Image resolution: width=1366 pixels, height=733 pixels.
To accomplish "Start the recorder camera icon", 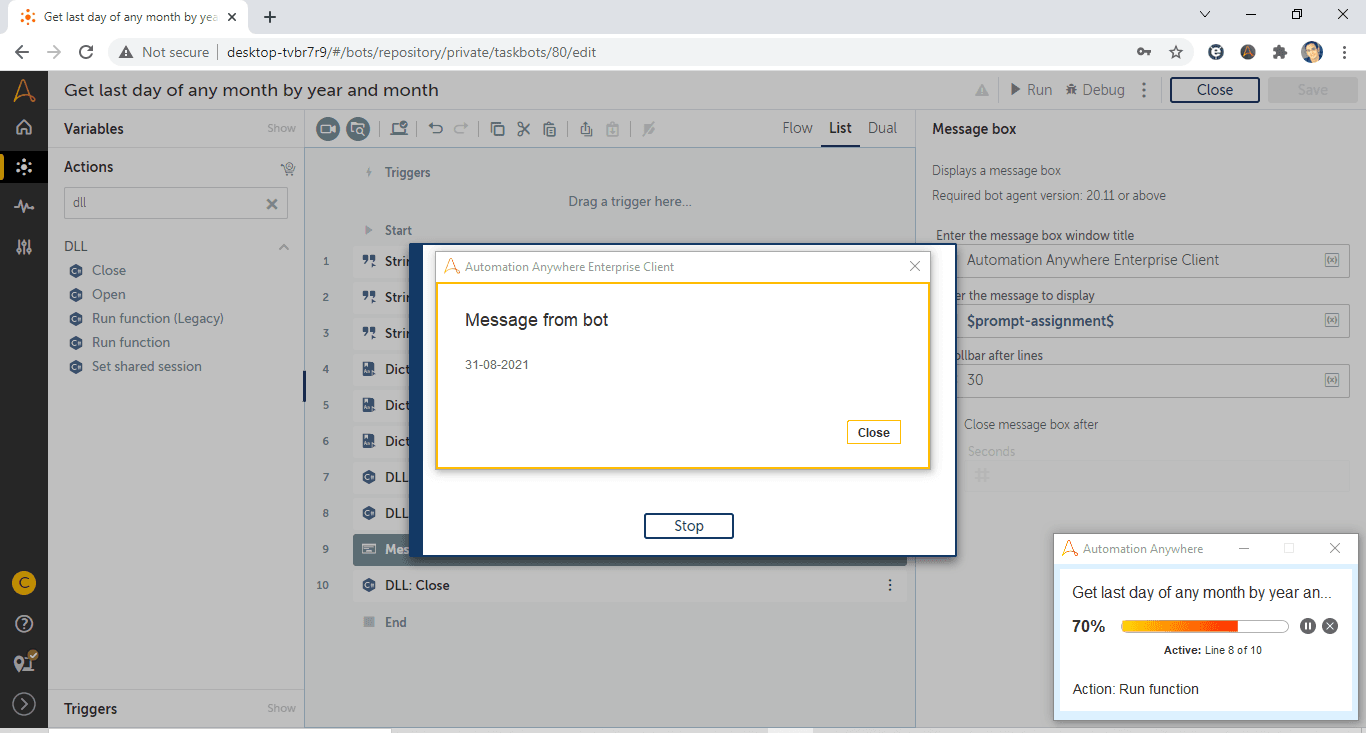I will pyautogui.click(x=329, y=128).
